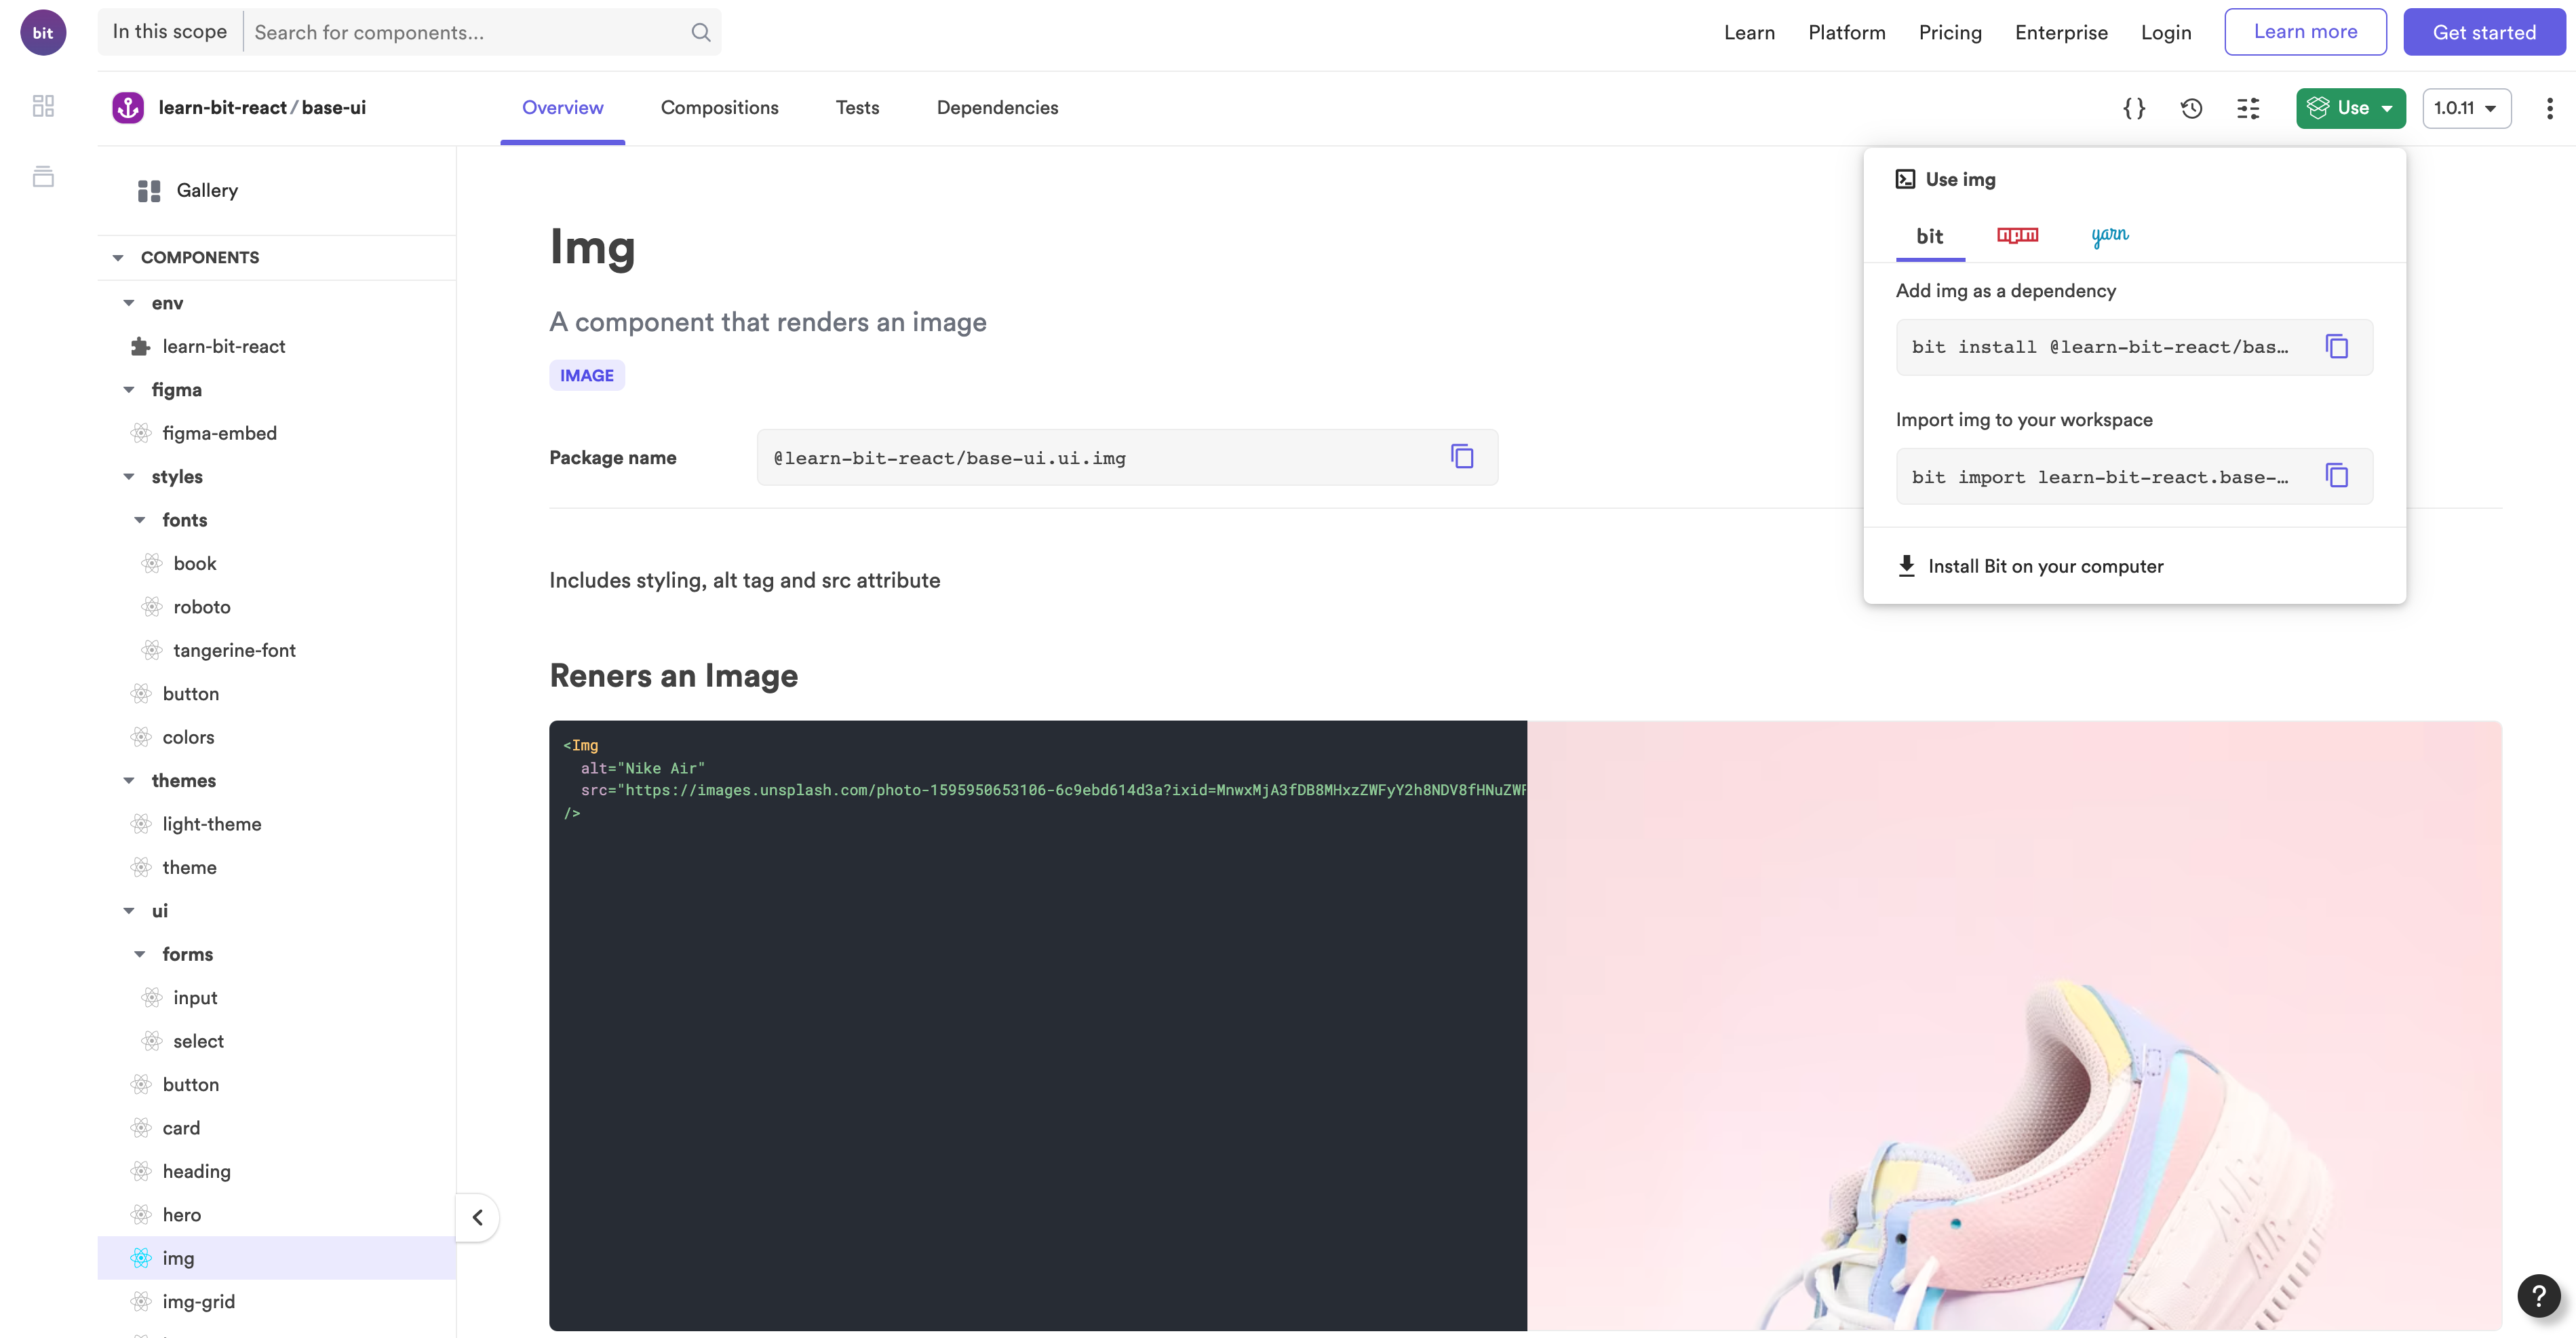Collapse the fonts folder
Screen dimensions: 2576x1338
pyautogui.click(x=140, y=520)
